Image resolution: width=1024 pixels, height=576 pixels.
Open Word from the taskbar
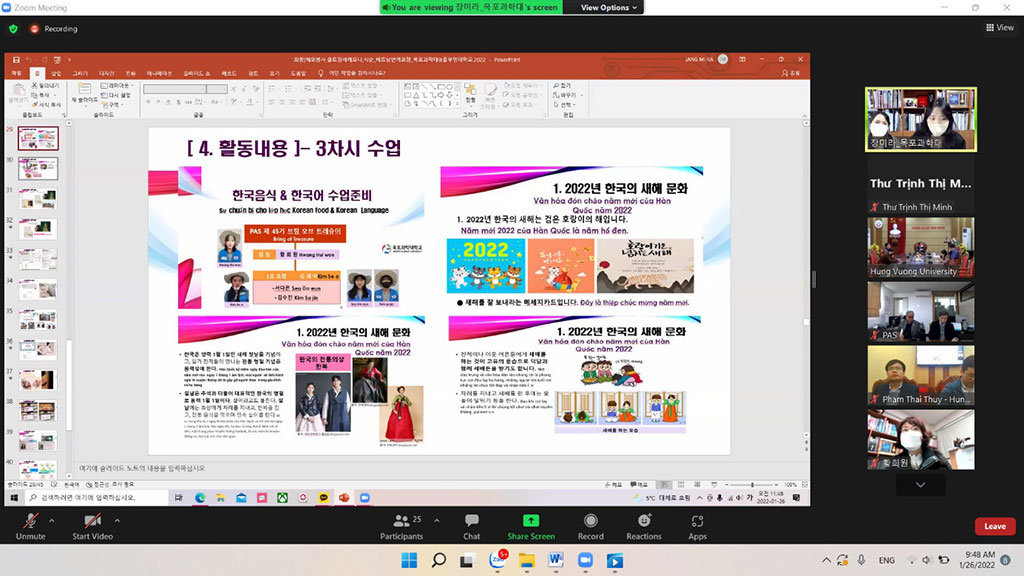(556, 560)
